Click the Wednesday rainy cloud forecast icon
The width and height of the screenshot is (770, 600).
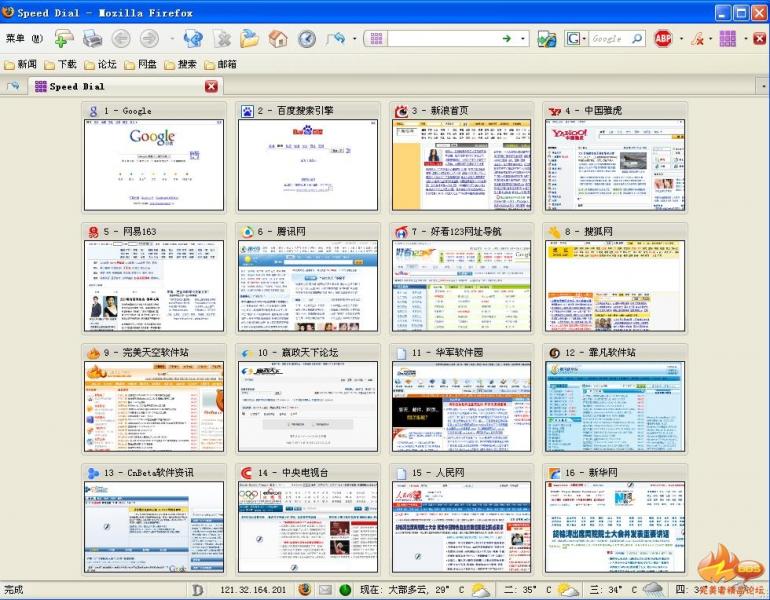coord(652,589)
